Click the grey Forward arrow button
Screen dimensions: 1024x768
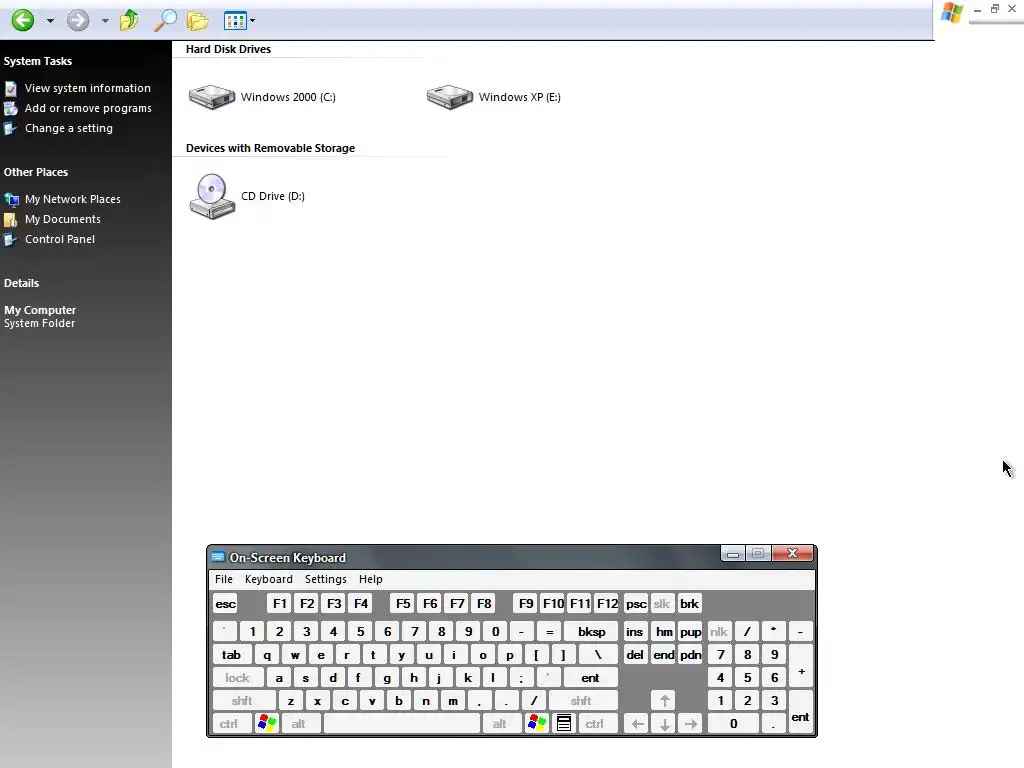(x=78, y=20)
